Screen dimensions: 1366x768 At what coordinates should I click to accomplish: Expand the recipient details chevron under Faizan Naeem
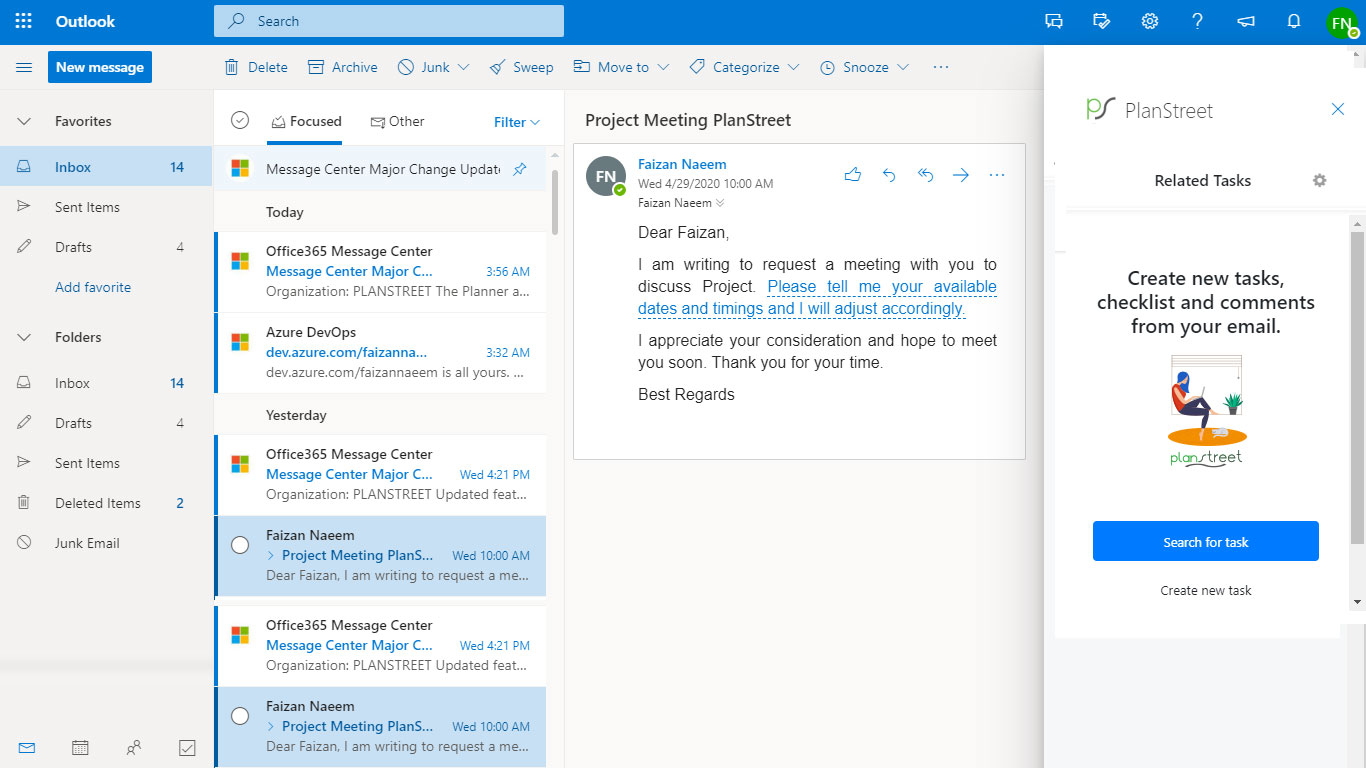coord(719,203)
